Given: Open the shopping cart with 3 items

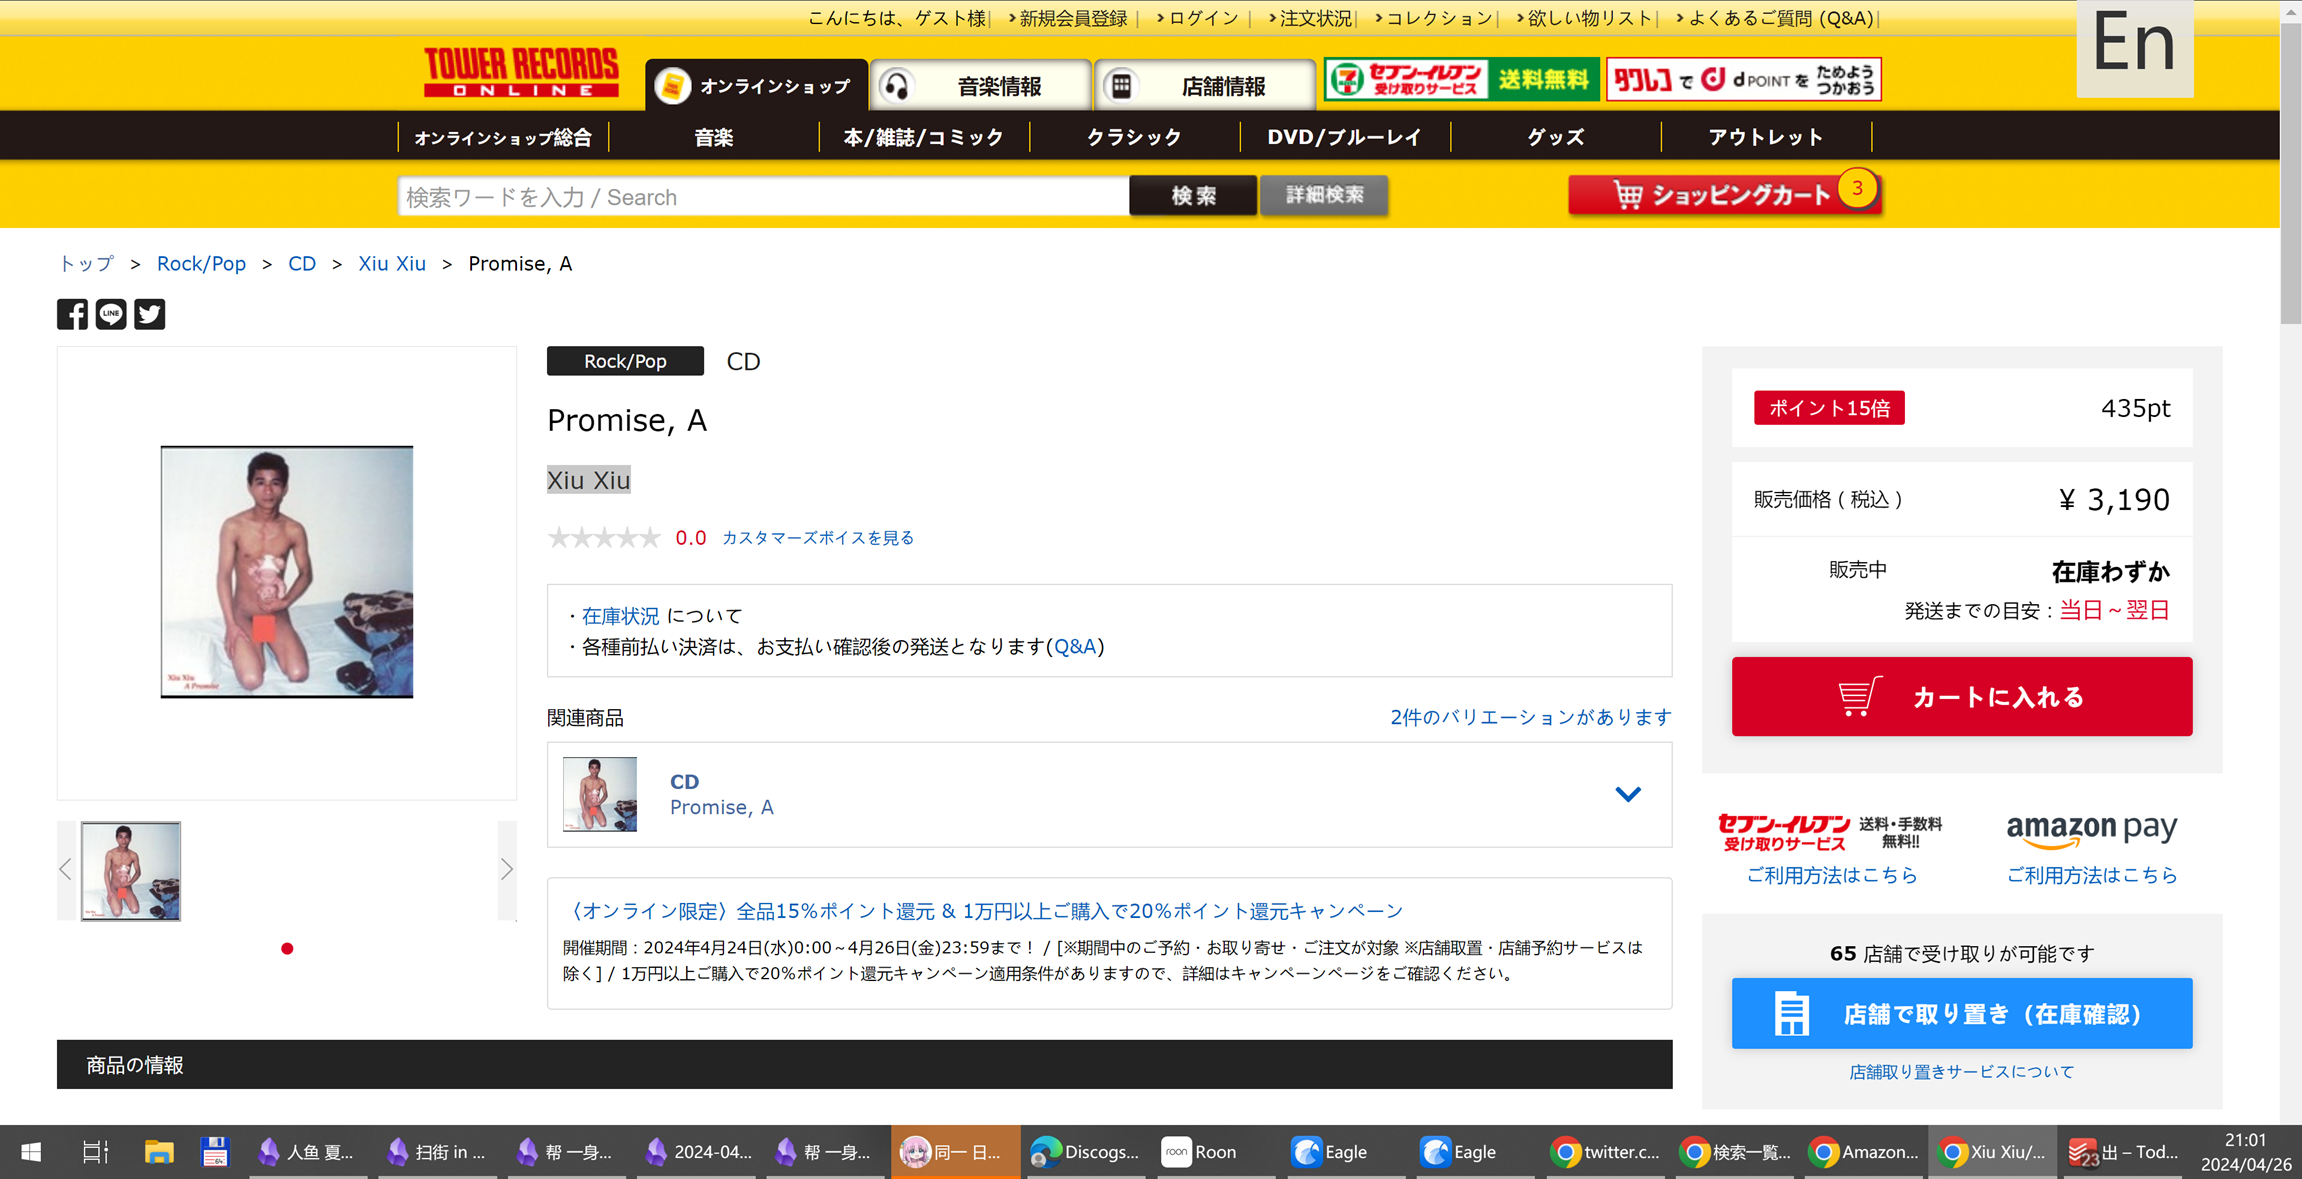Looking at the screenshot, I should point(1723,195).
